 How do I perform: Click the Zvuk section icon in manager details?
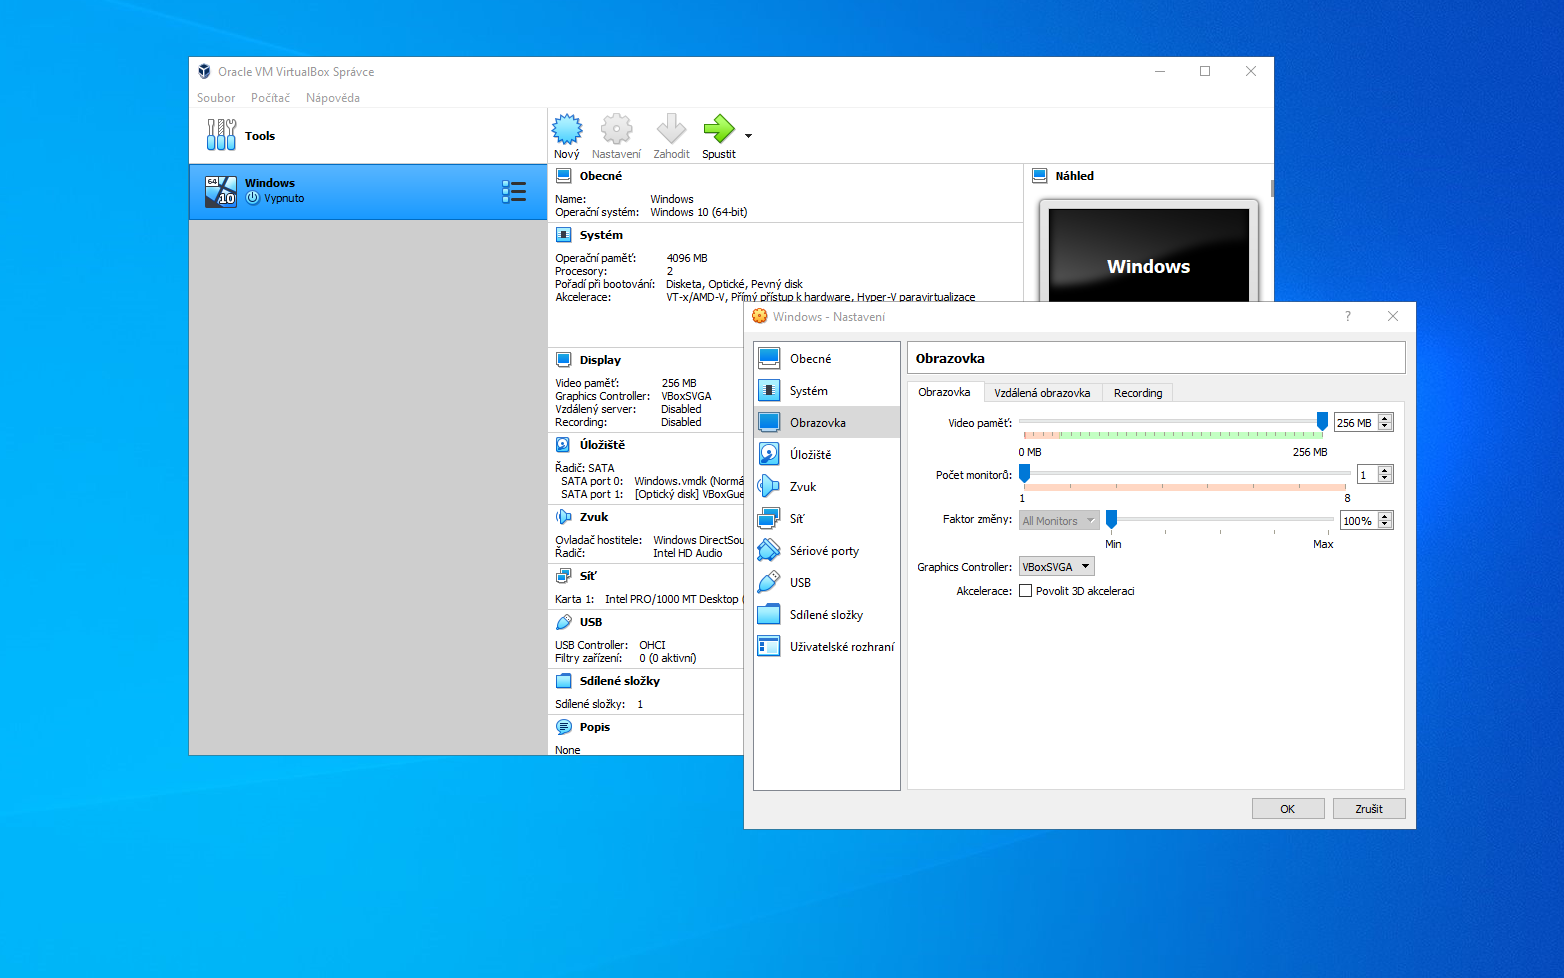pyautogui.click(x=564, y=517)
